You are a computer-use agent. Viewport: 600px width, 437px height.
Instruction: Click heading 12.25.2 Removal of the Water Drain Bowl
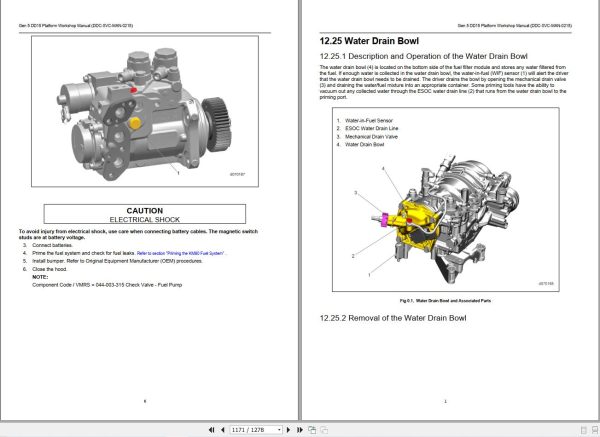point(393,318)
